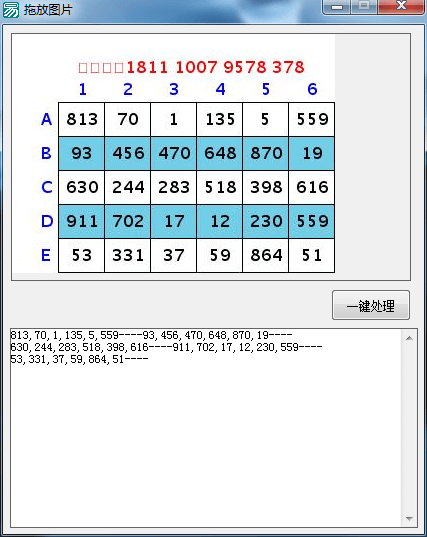Click the app icon in title bar

11,10
